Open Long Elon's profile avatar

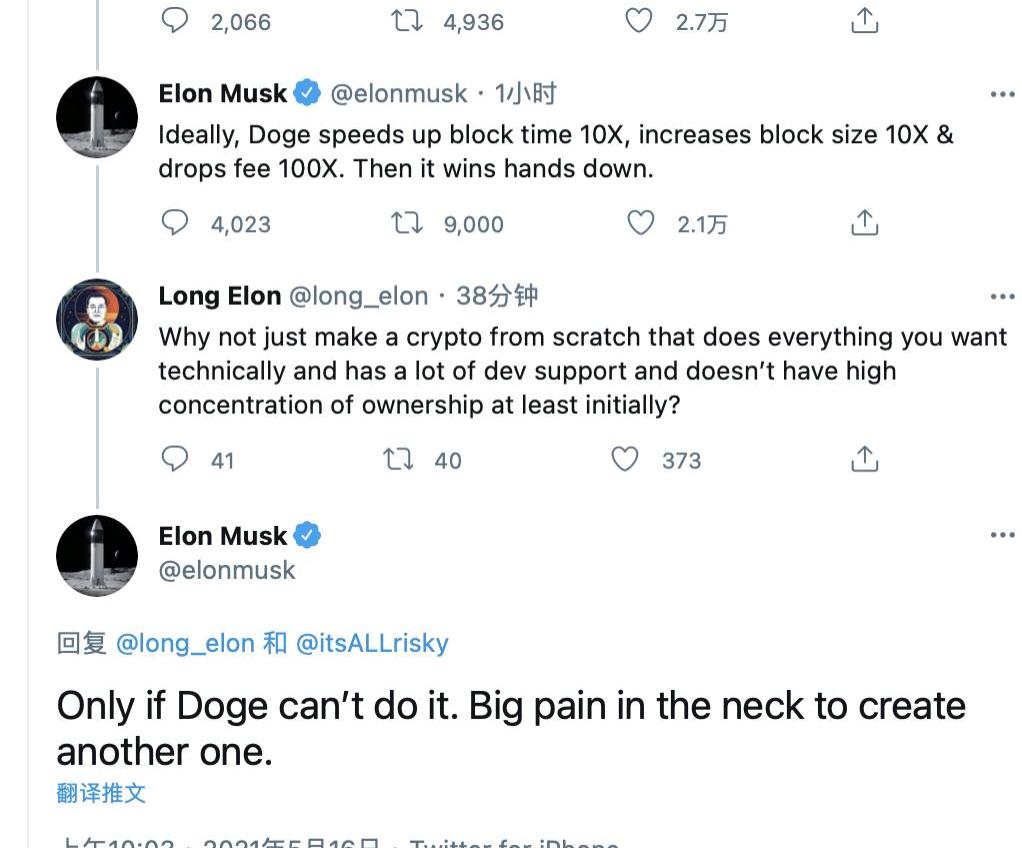[x=97, y=319]
